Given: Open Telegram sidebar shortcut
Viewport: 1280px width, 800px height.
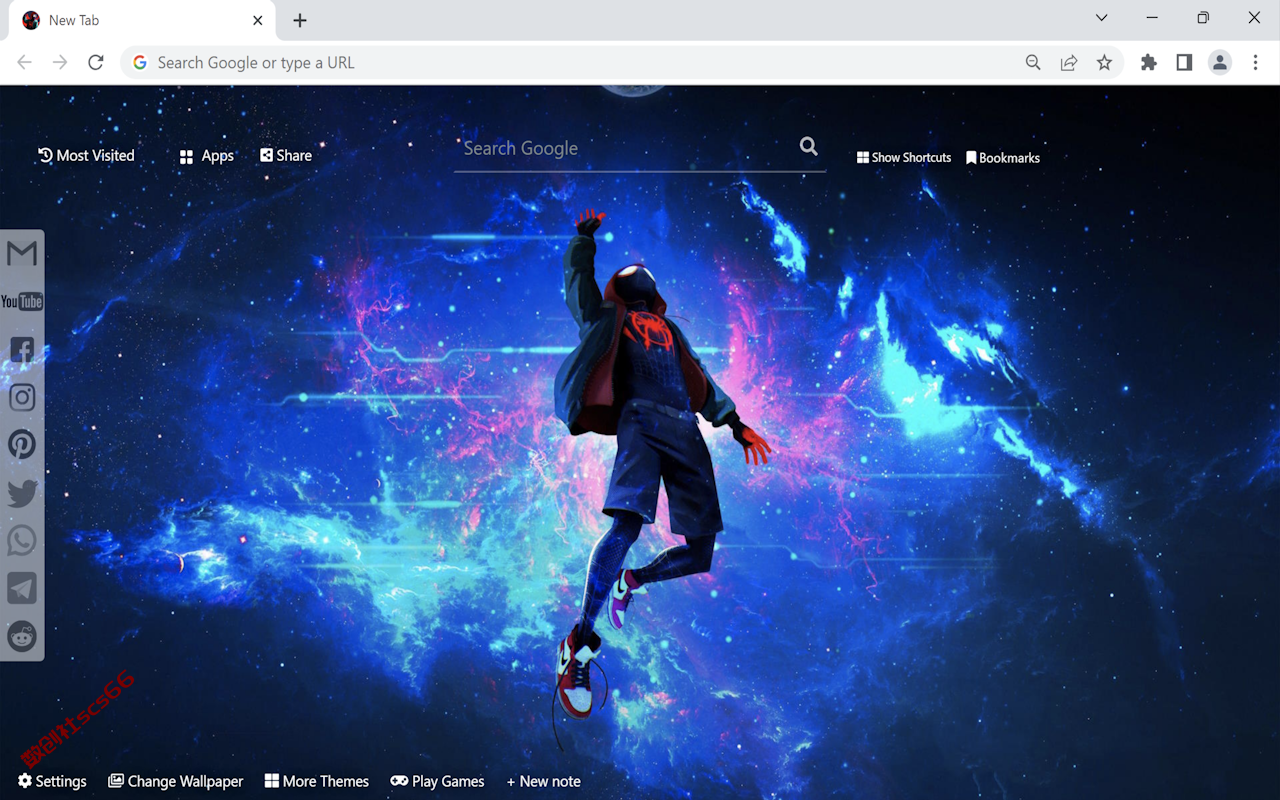Looking at the screenshot, I should 21,588.
